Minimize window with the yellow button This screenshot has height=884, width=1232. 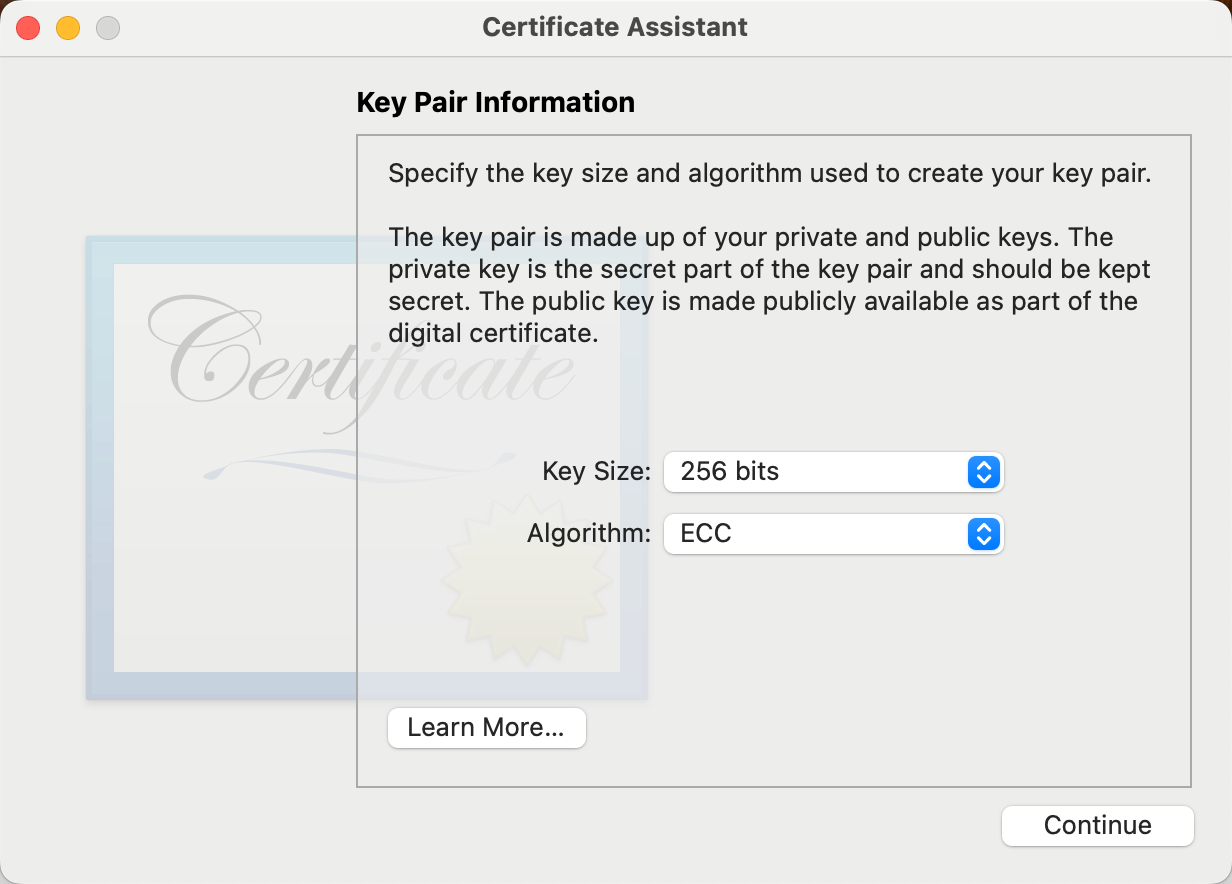(68, 28)
